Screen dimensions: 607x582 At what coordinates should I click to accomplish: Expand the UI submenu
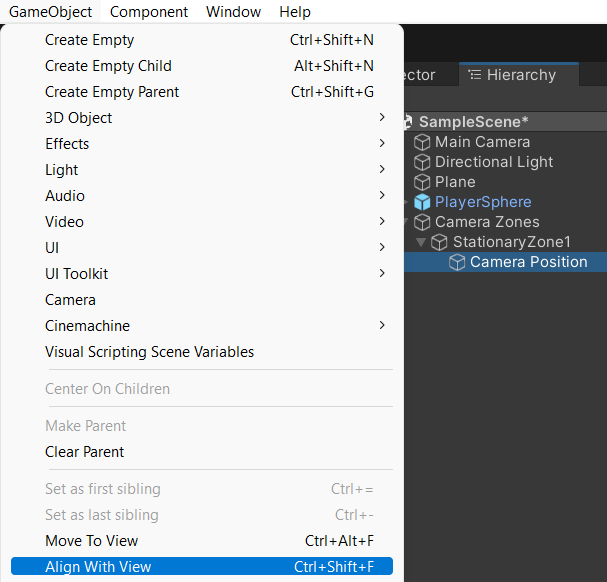pyautogui.click(x=202, y=247)
